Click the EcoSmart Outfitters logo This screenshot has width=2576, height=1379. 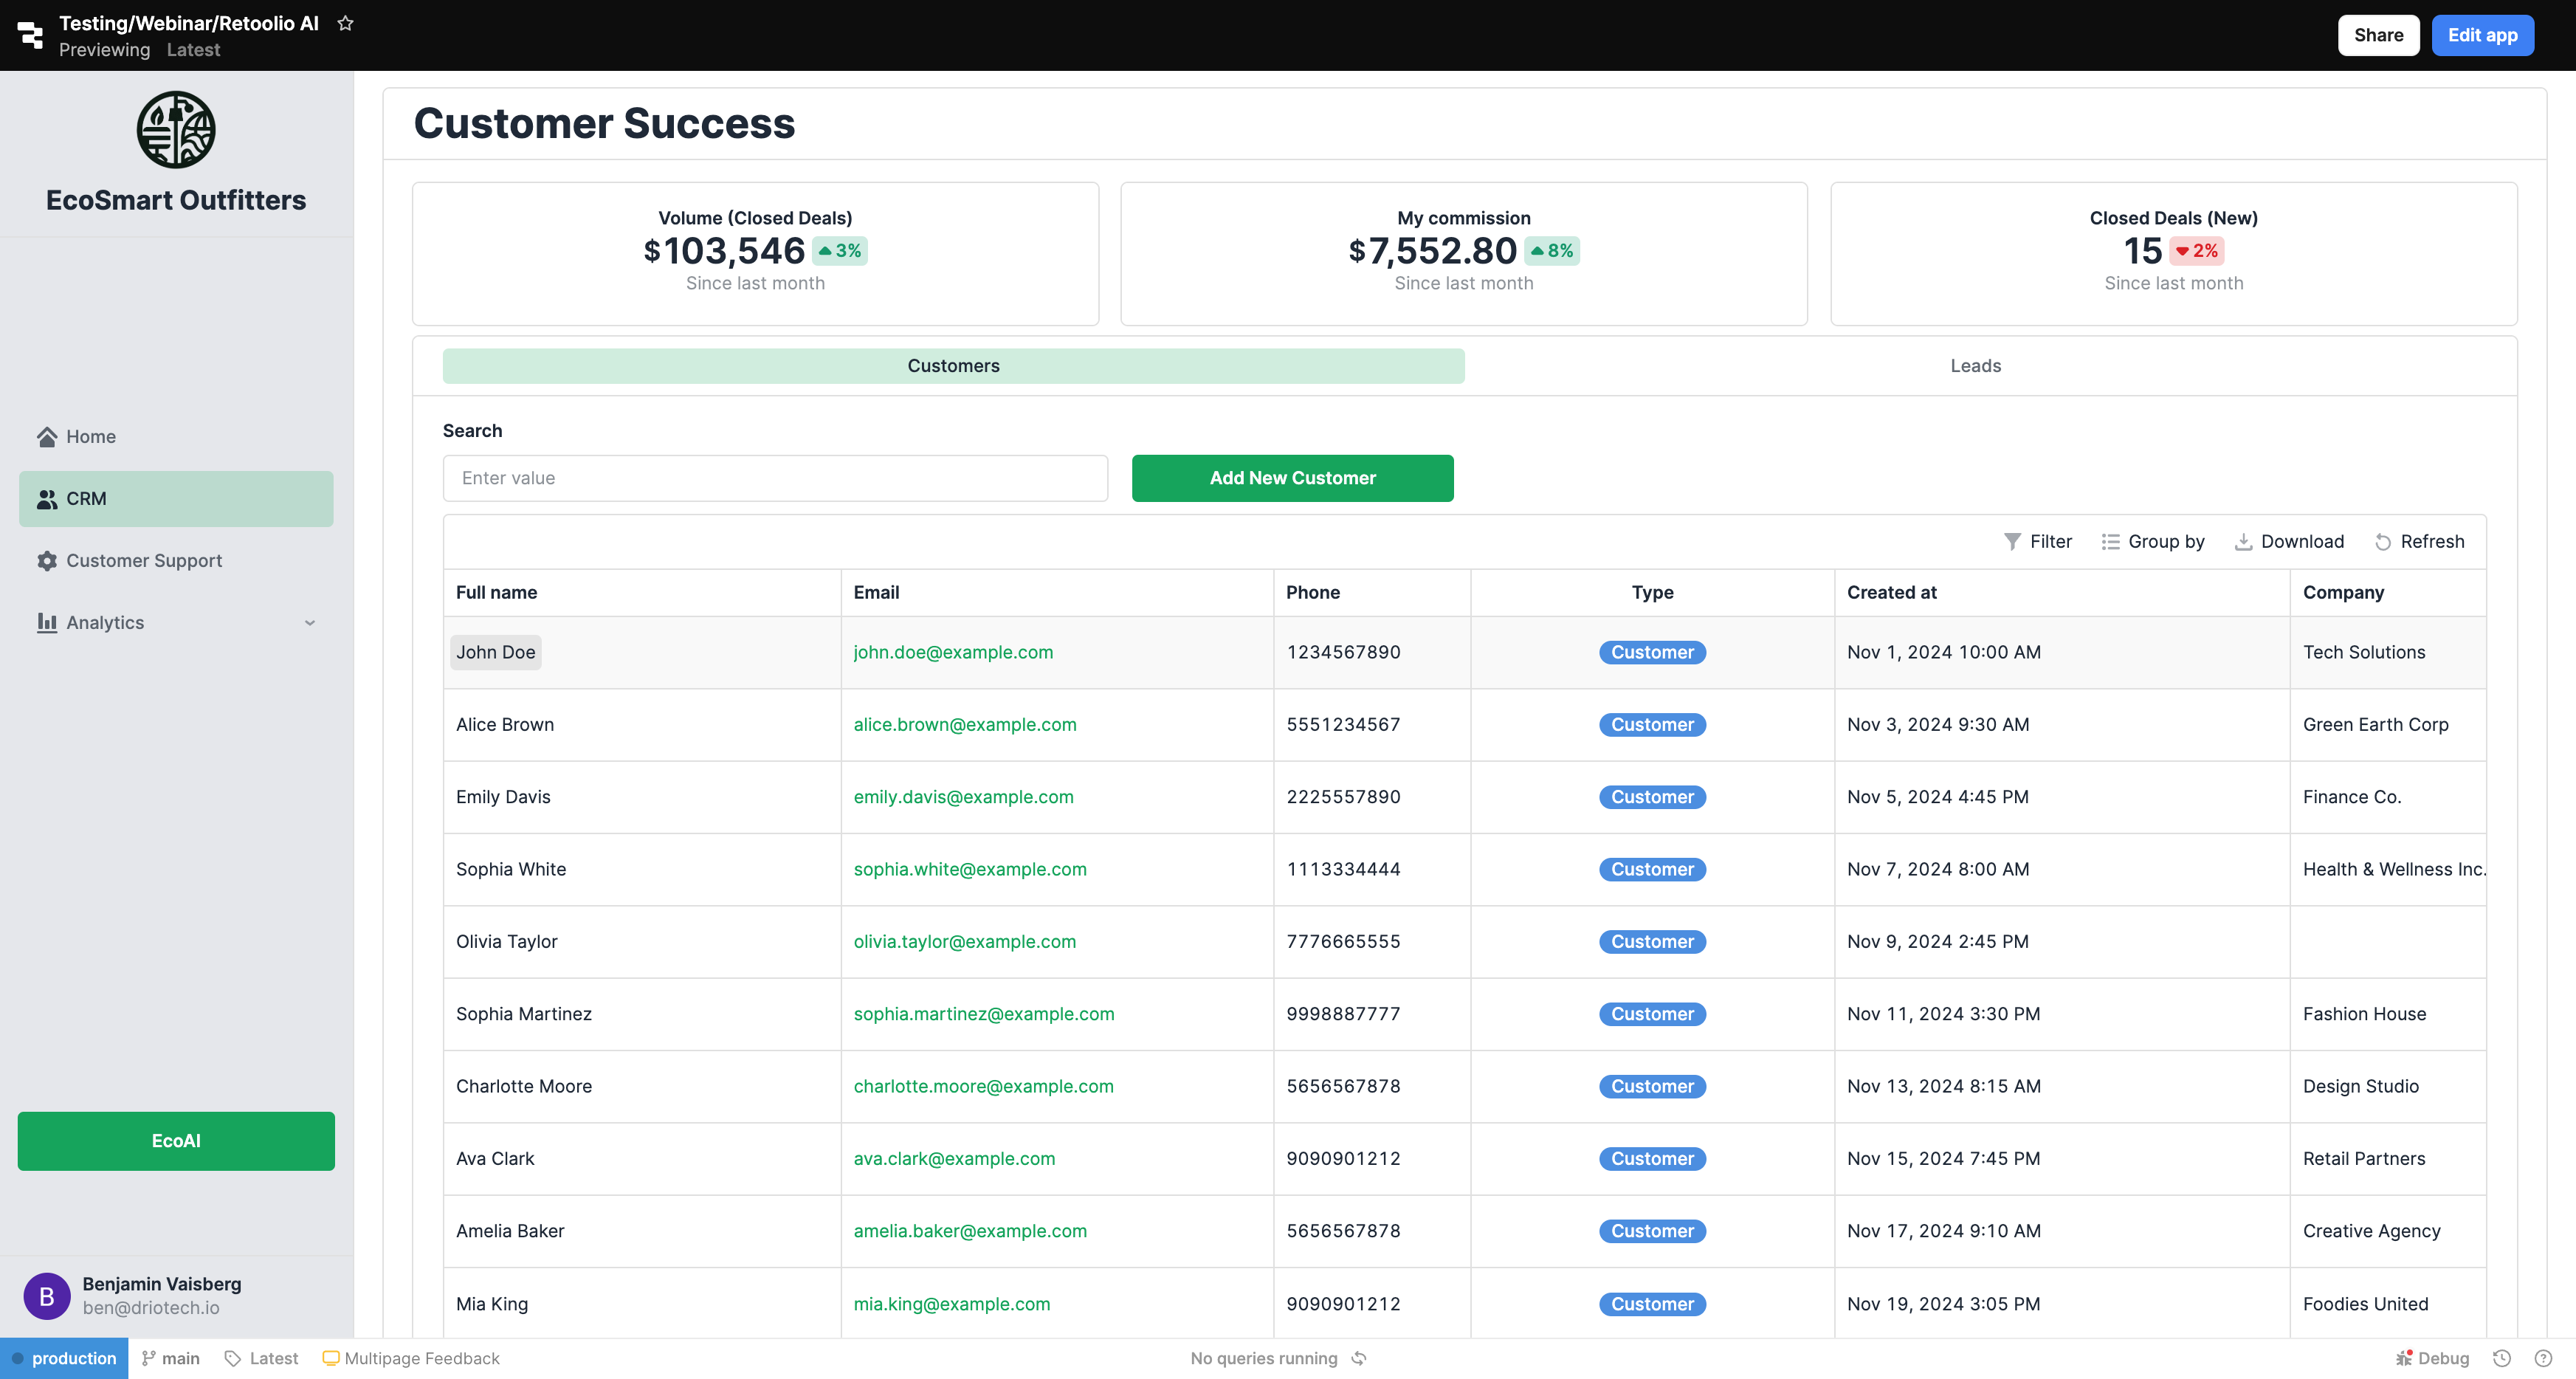pyautogui.click(x=176, y=130)
